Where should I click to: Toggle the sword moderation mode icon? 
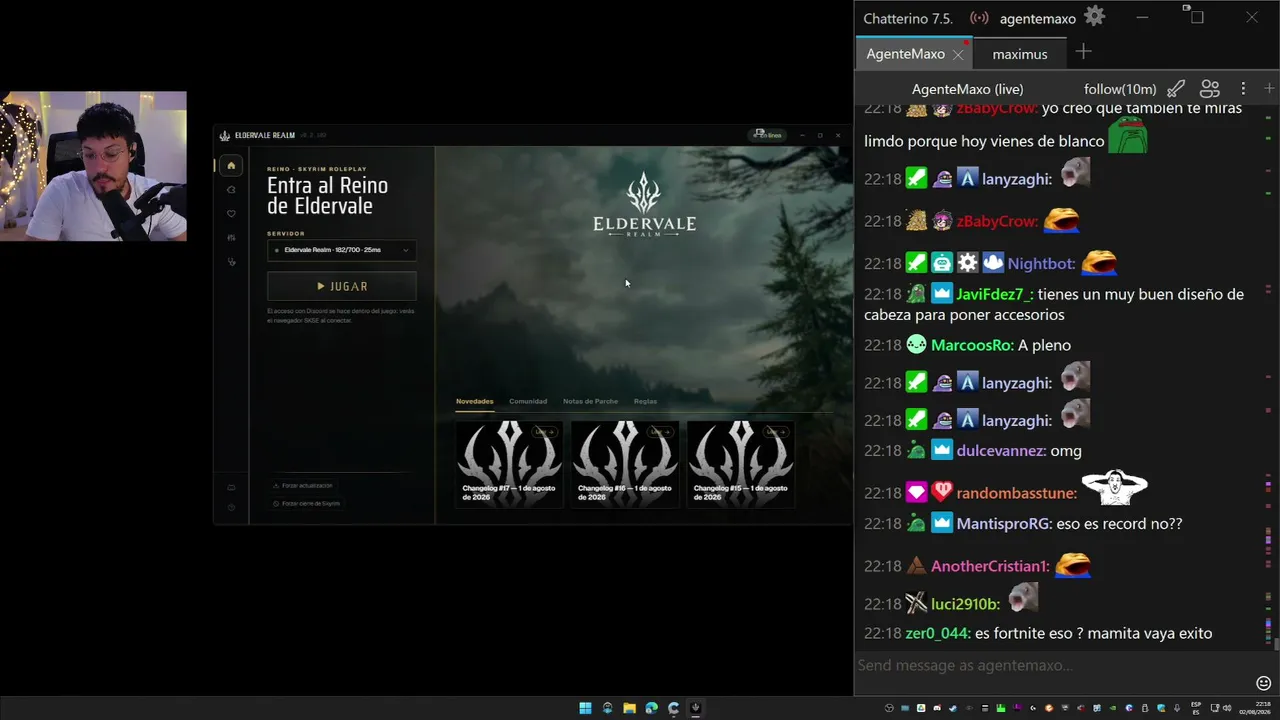tap(1176, 89)
